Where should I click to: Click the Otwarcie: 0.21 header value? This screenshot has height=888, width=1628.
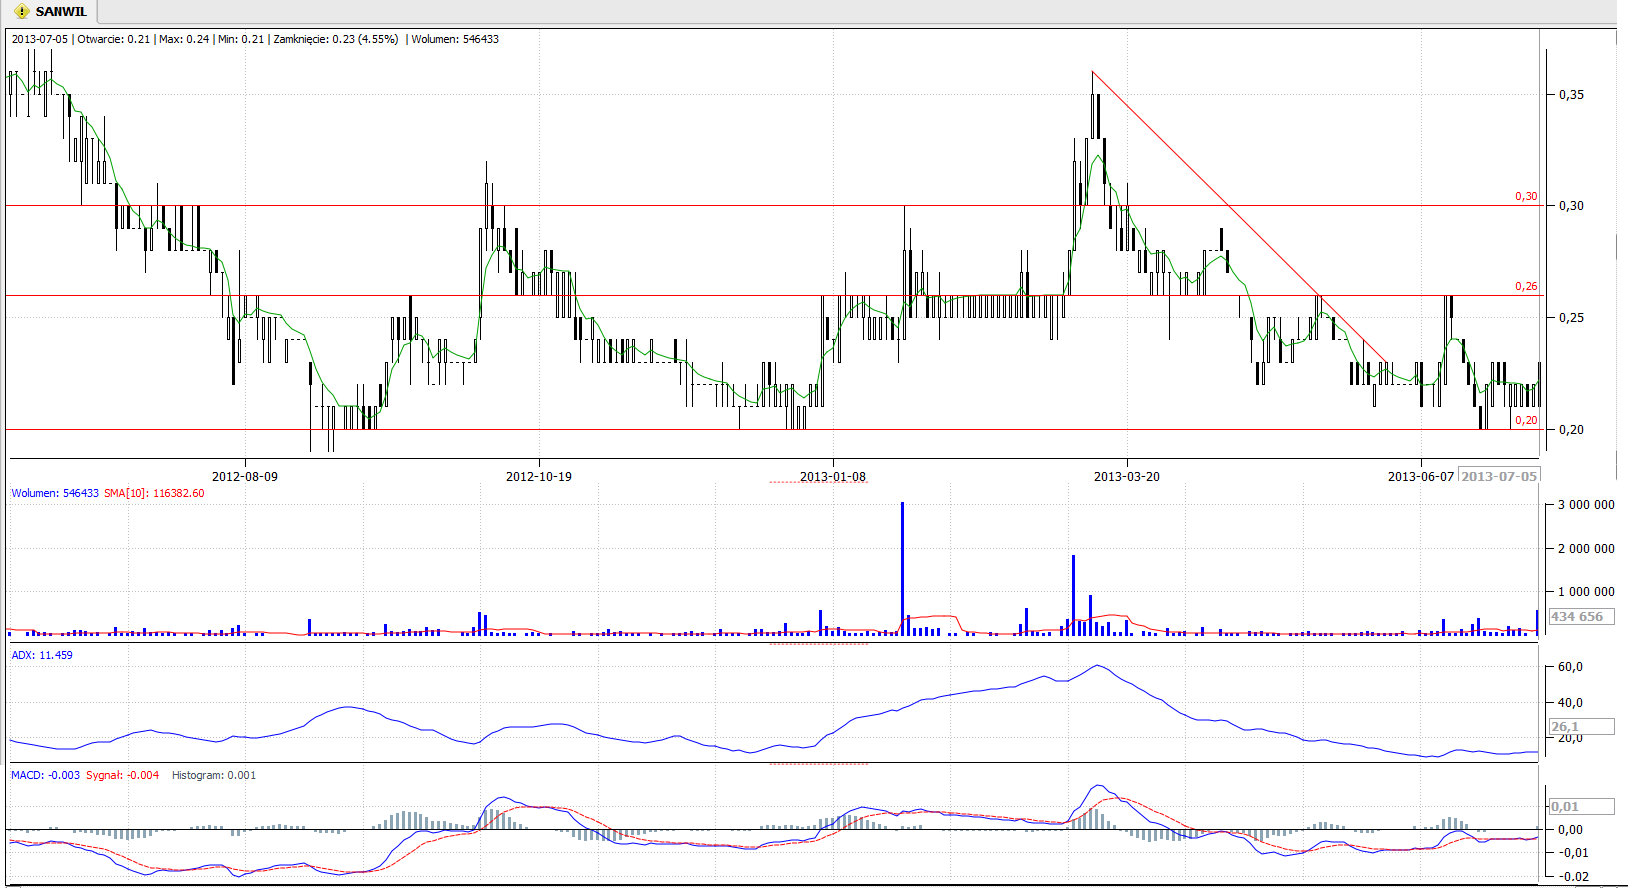click(x=113, y=39)
